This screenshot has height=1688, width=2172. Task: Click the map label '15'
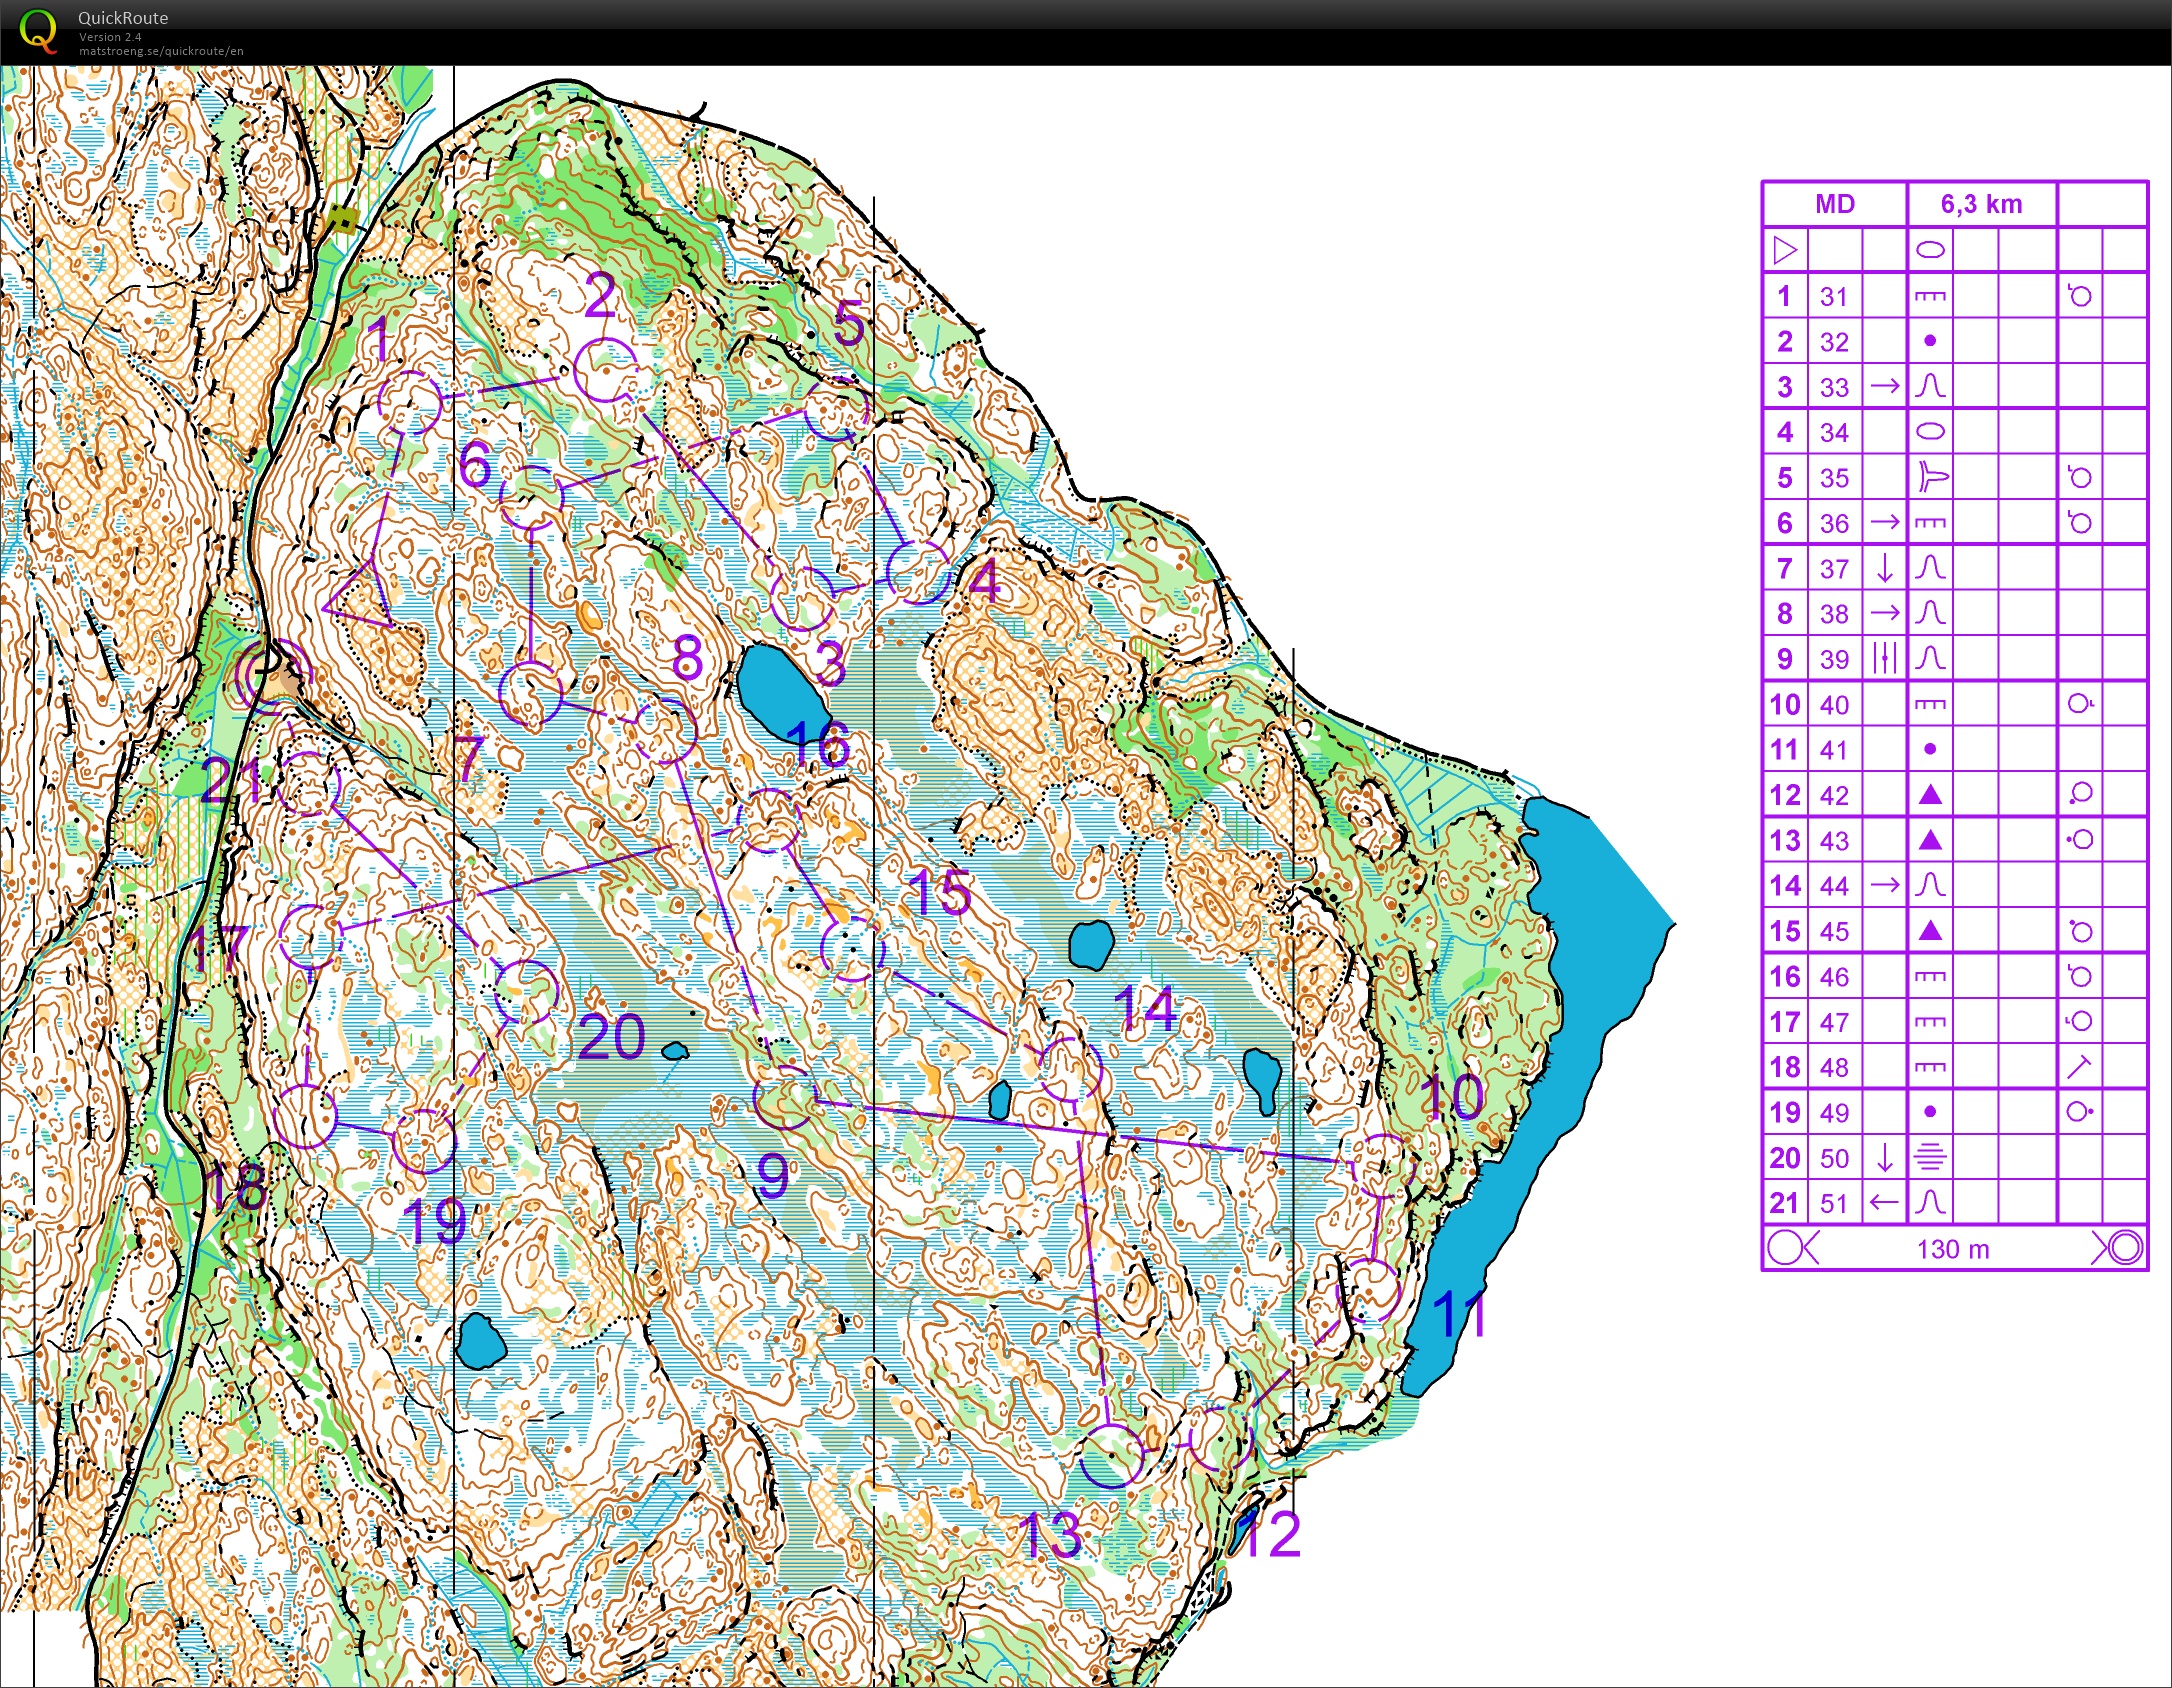pos(939,893)
